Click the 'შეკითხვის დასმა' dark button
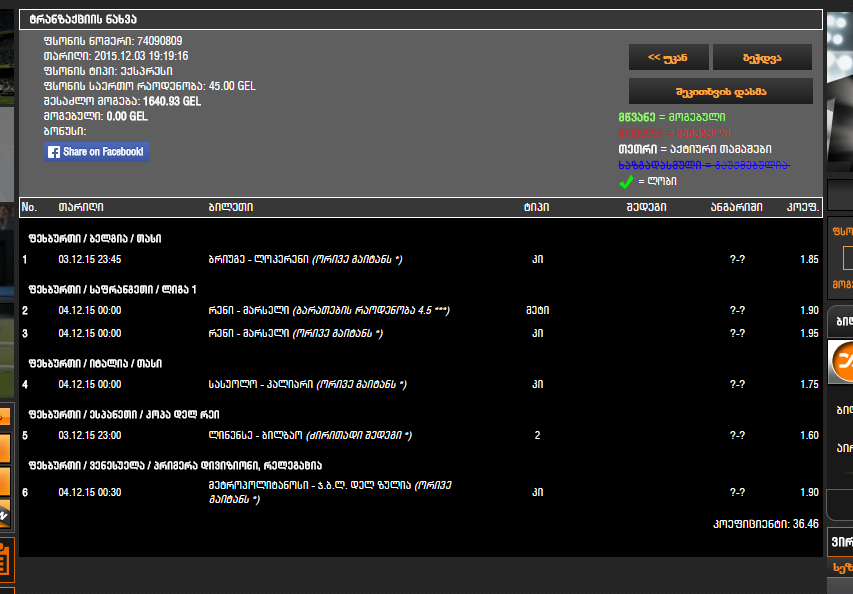The width and height of the screenshot is (853, 594). click(x=719, y=91)
